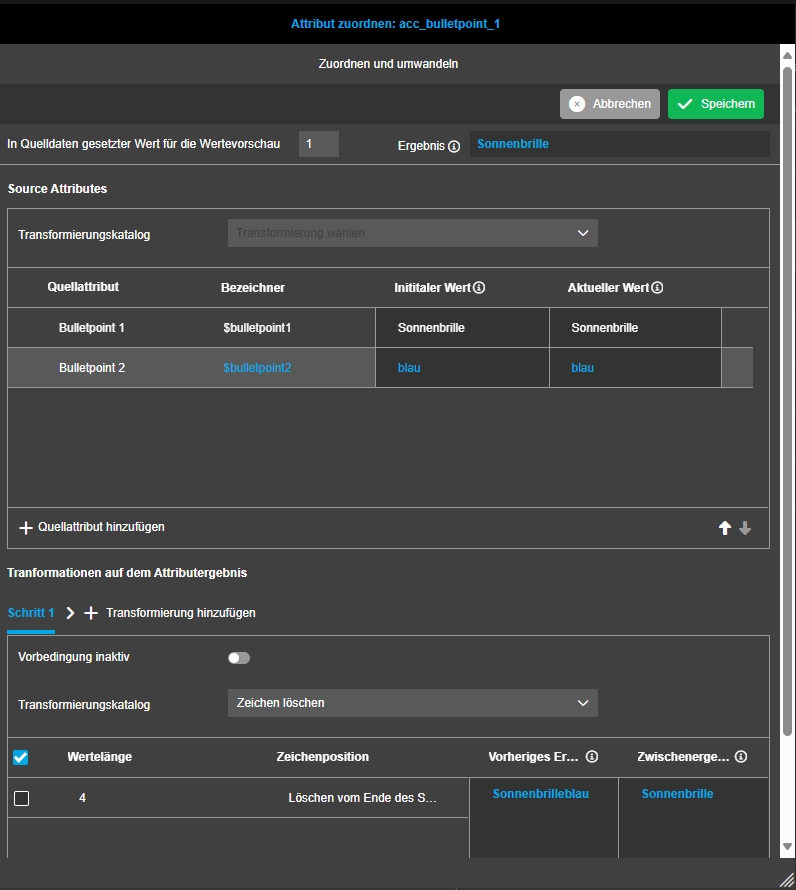Check the checkbox for the Wertelänge 4 row
Screen dimensions: 796x890
pos(21,798)
